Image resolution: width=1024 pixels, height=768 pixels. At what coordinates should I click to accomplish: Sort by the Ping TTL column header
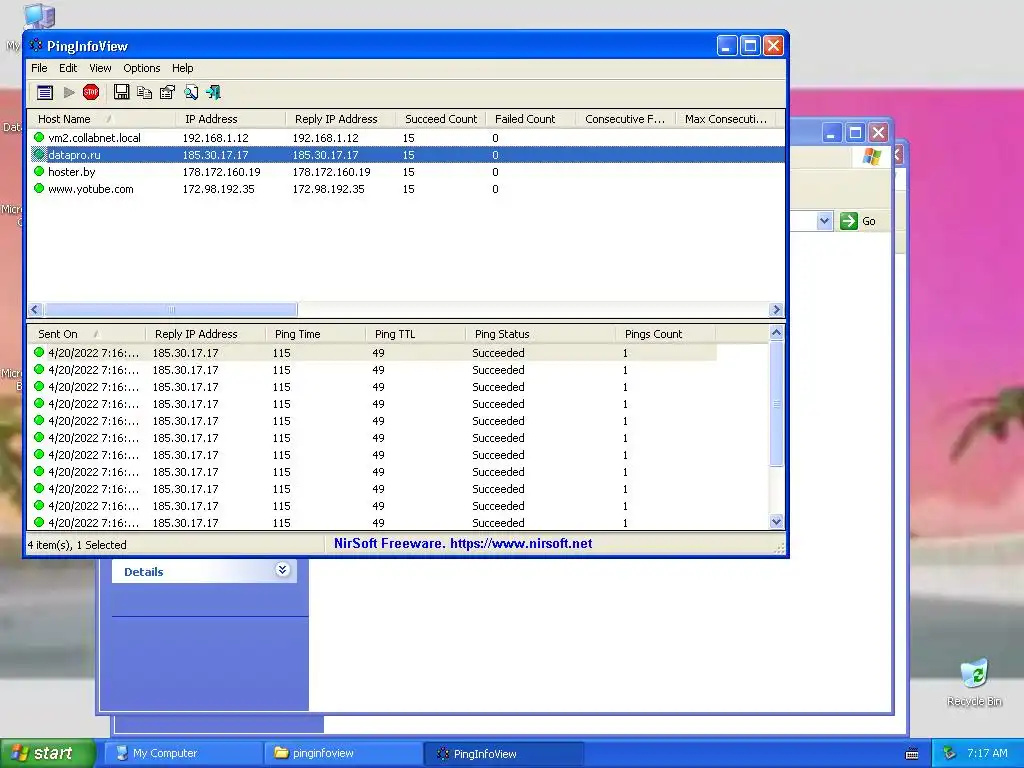tap(415, 334)
